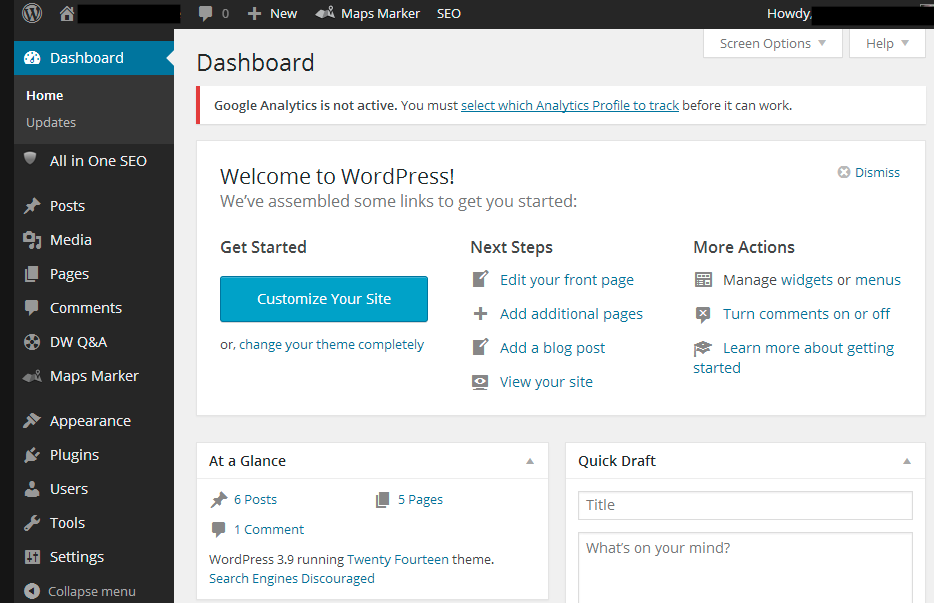The width and height of the screenshot is (934, 603).
Task: Open the Search Engines Discouraged link
Action: (x=292, y=578)
